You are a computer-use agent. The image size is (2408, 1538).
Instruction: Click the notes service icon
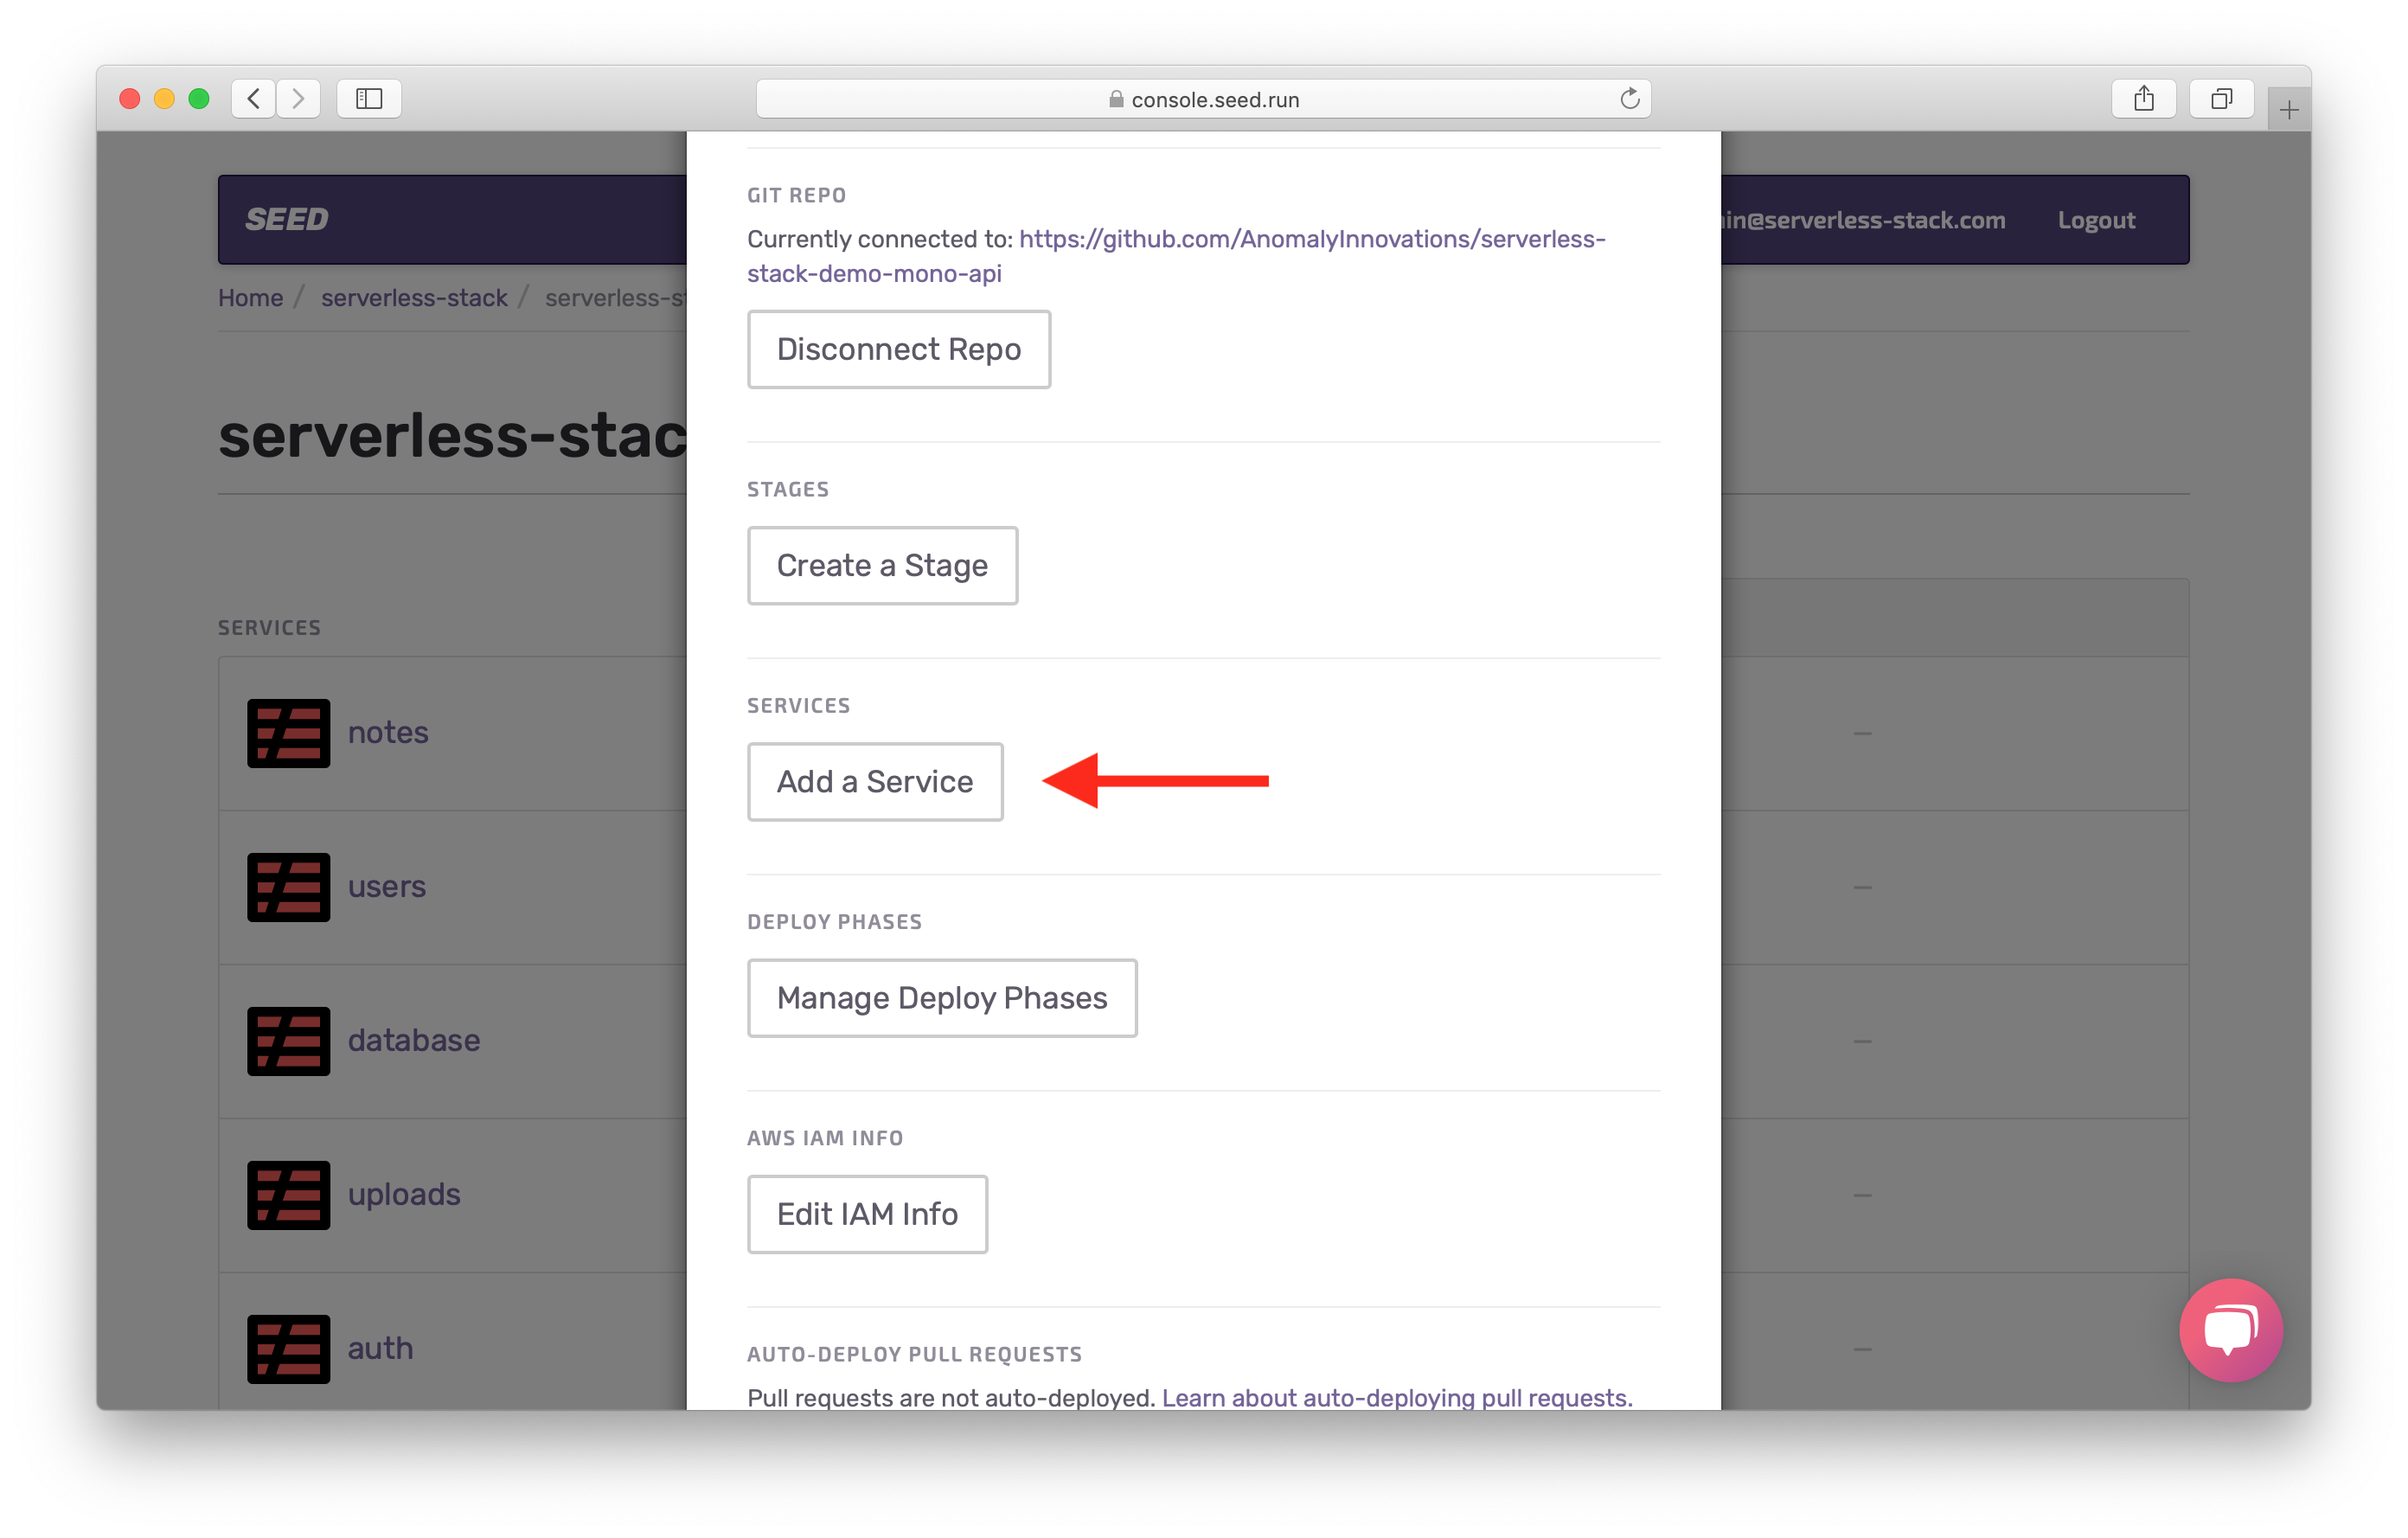(288, 733)
